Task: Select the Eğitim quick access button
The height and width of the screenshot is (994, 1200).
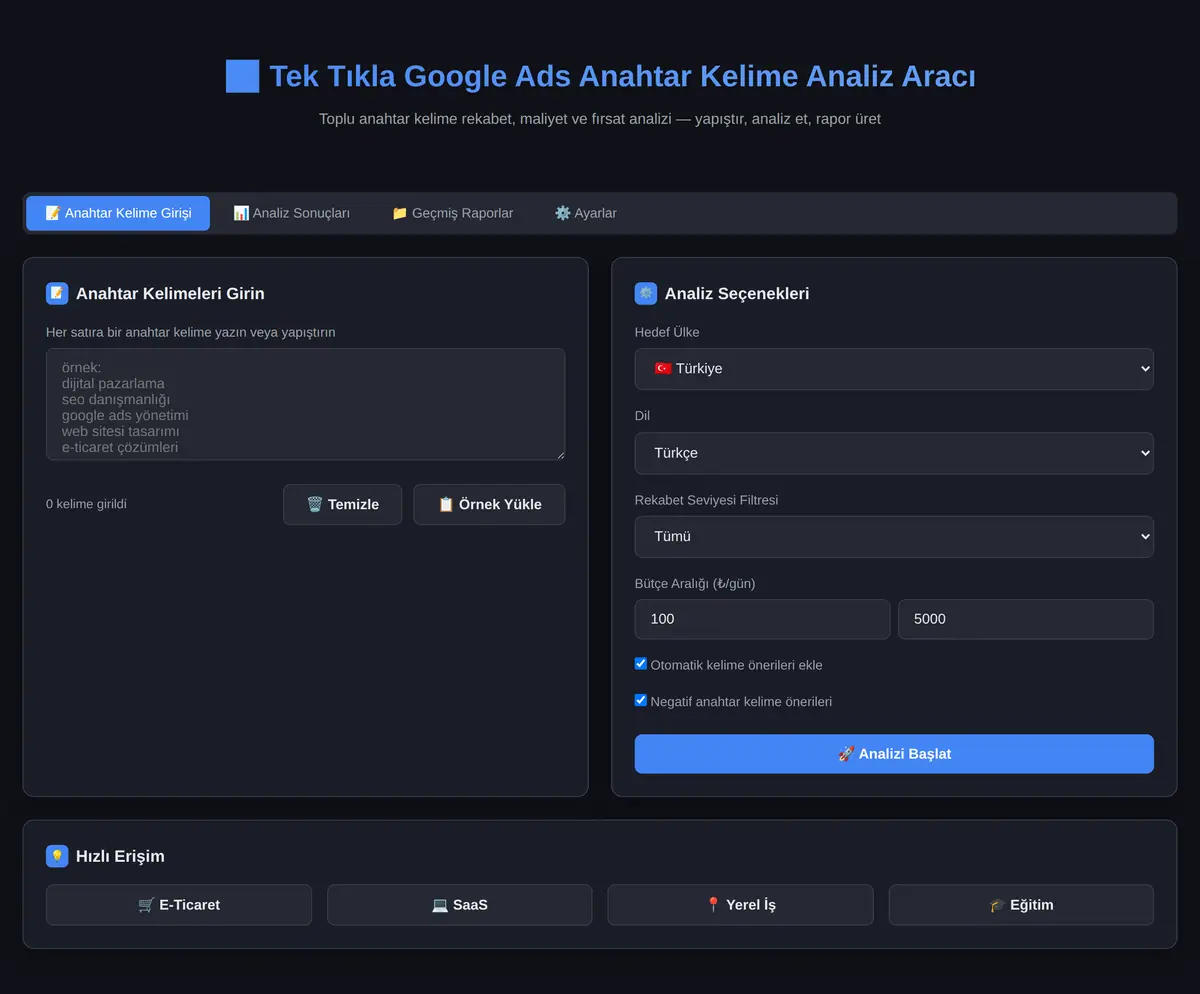Action: coord(1021,905)
